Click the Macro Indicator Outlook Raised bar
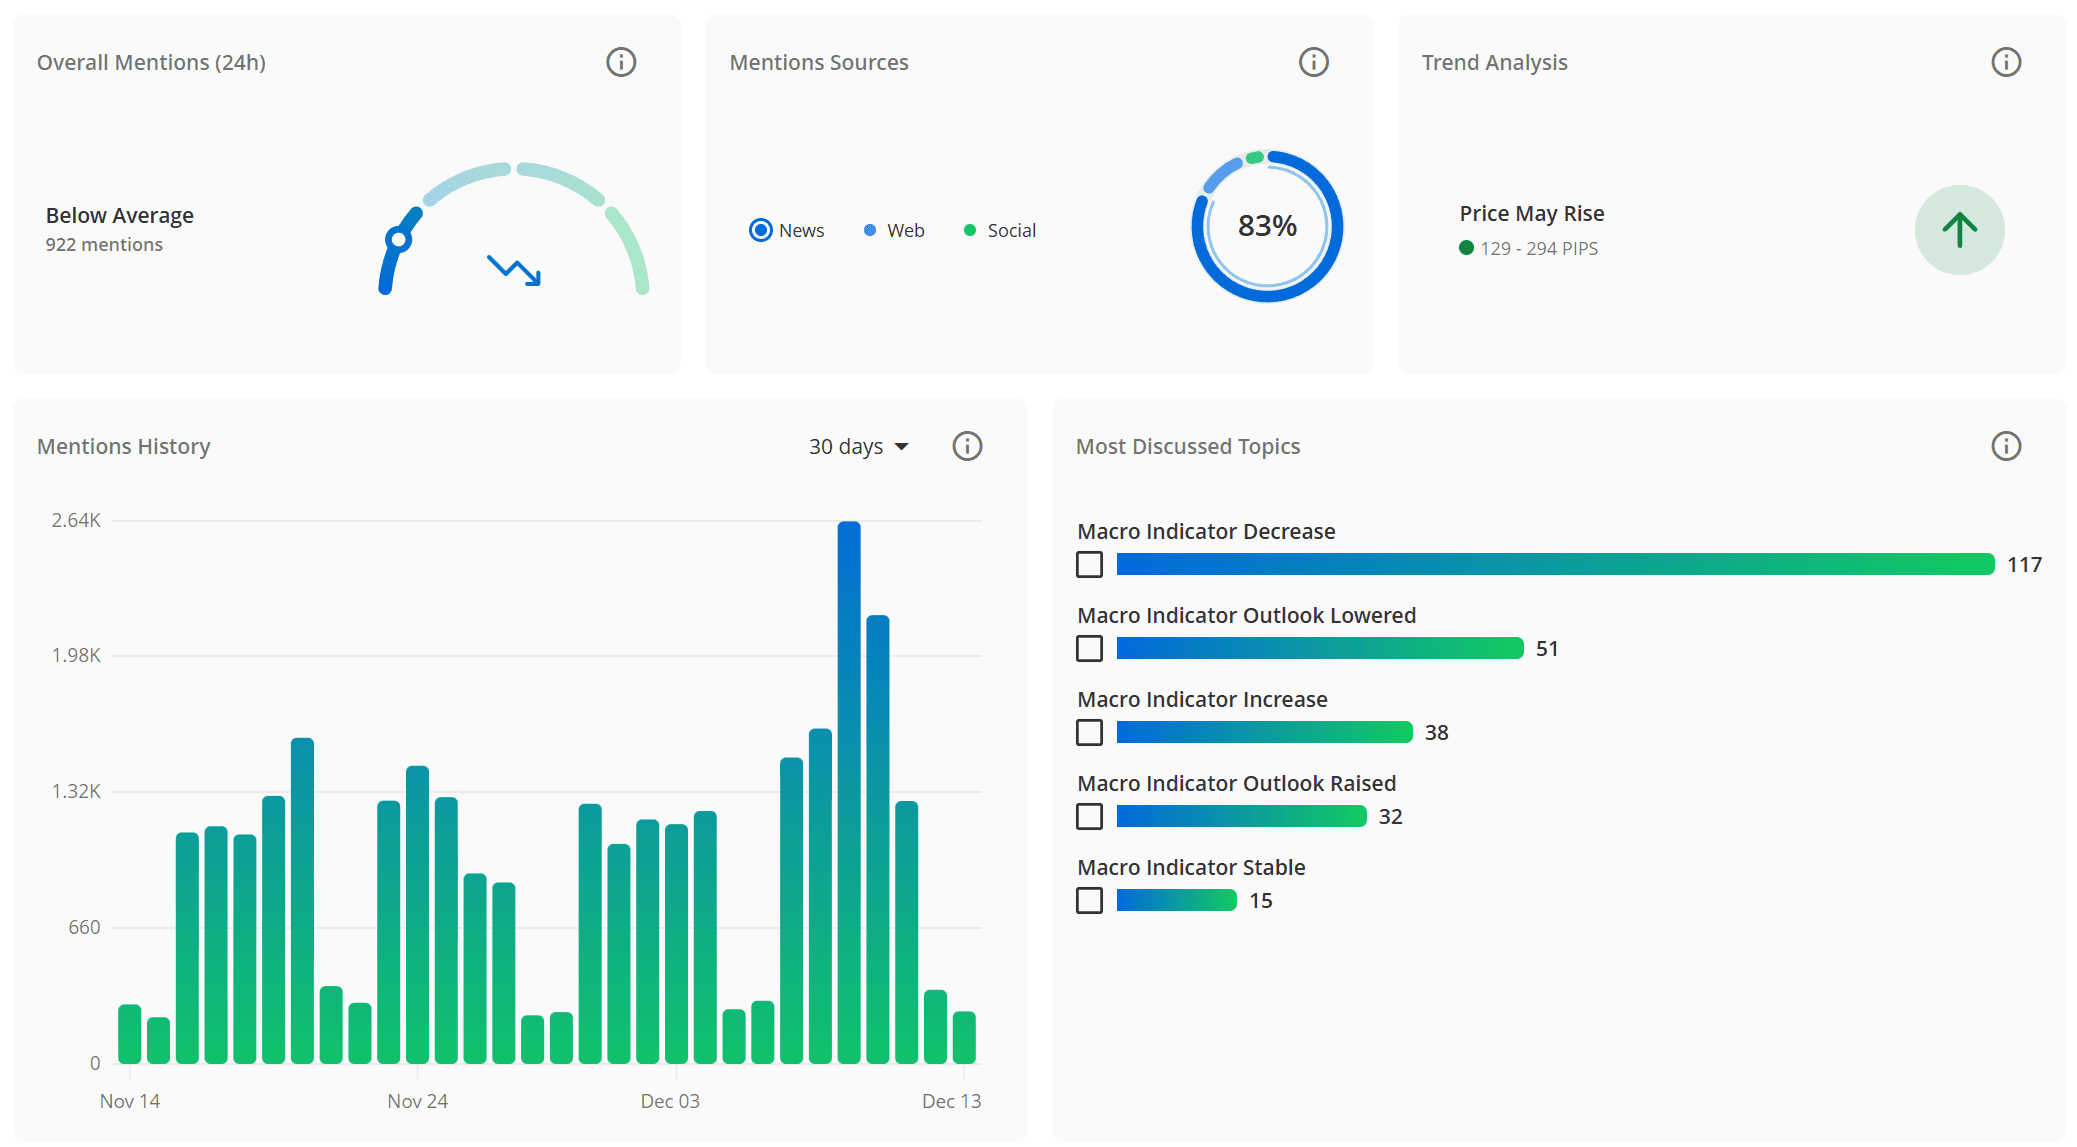The width and height of the screenshot is (2077, 1147). 1240,817
